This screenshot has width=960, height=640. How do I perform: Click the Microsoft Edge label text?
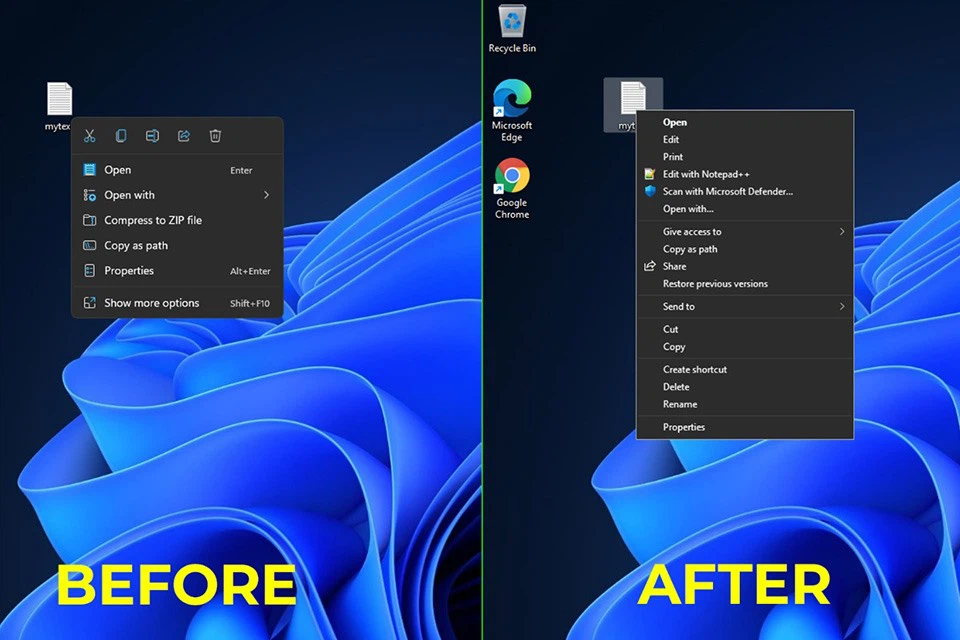click(x=512, y=131)
